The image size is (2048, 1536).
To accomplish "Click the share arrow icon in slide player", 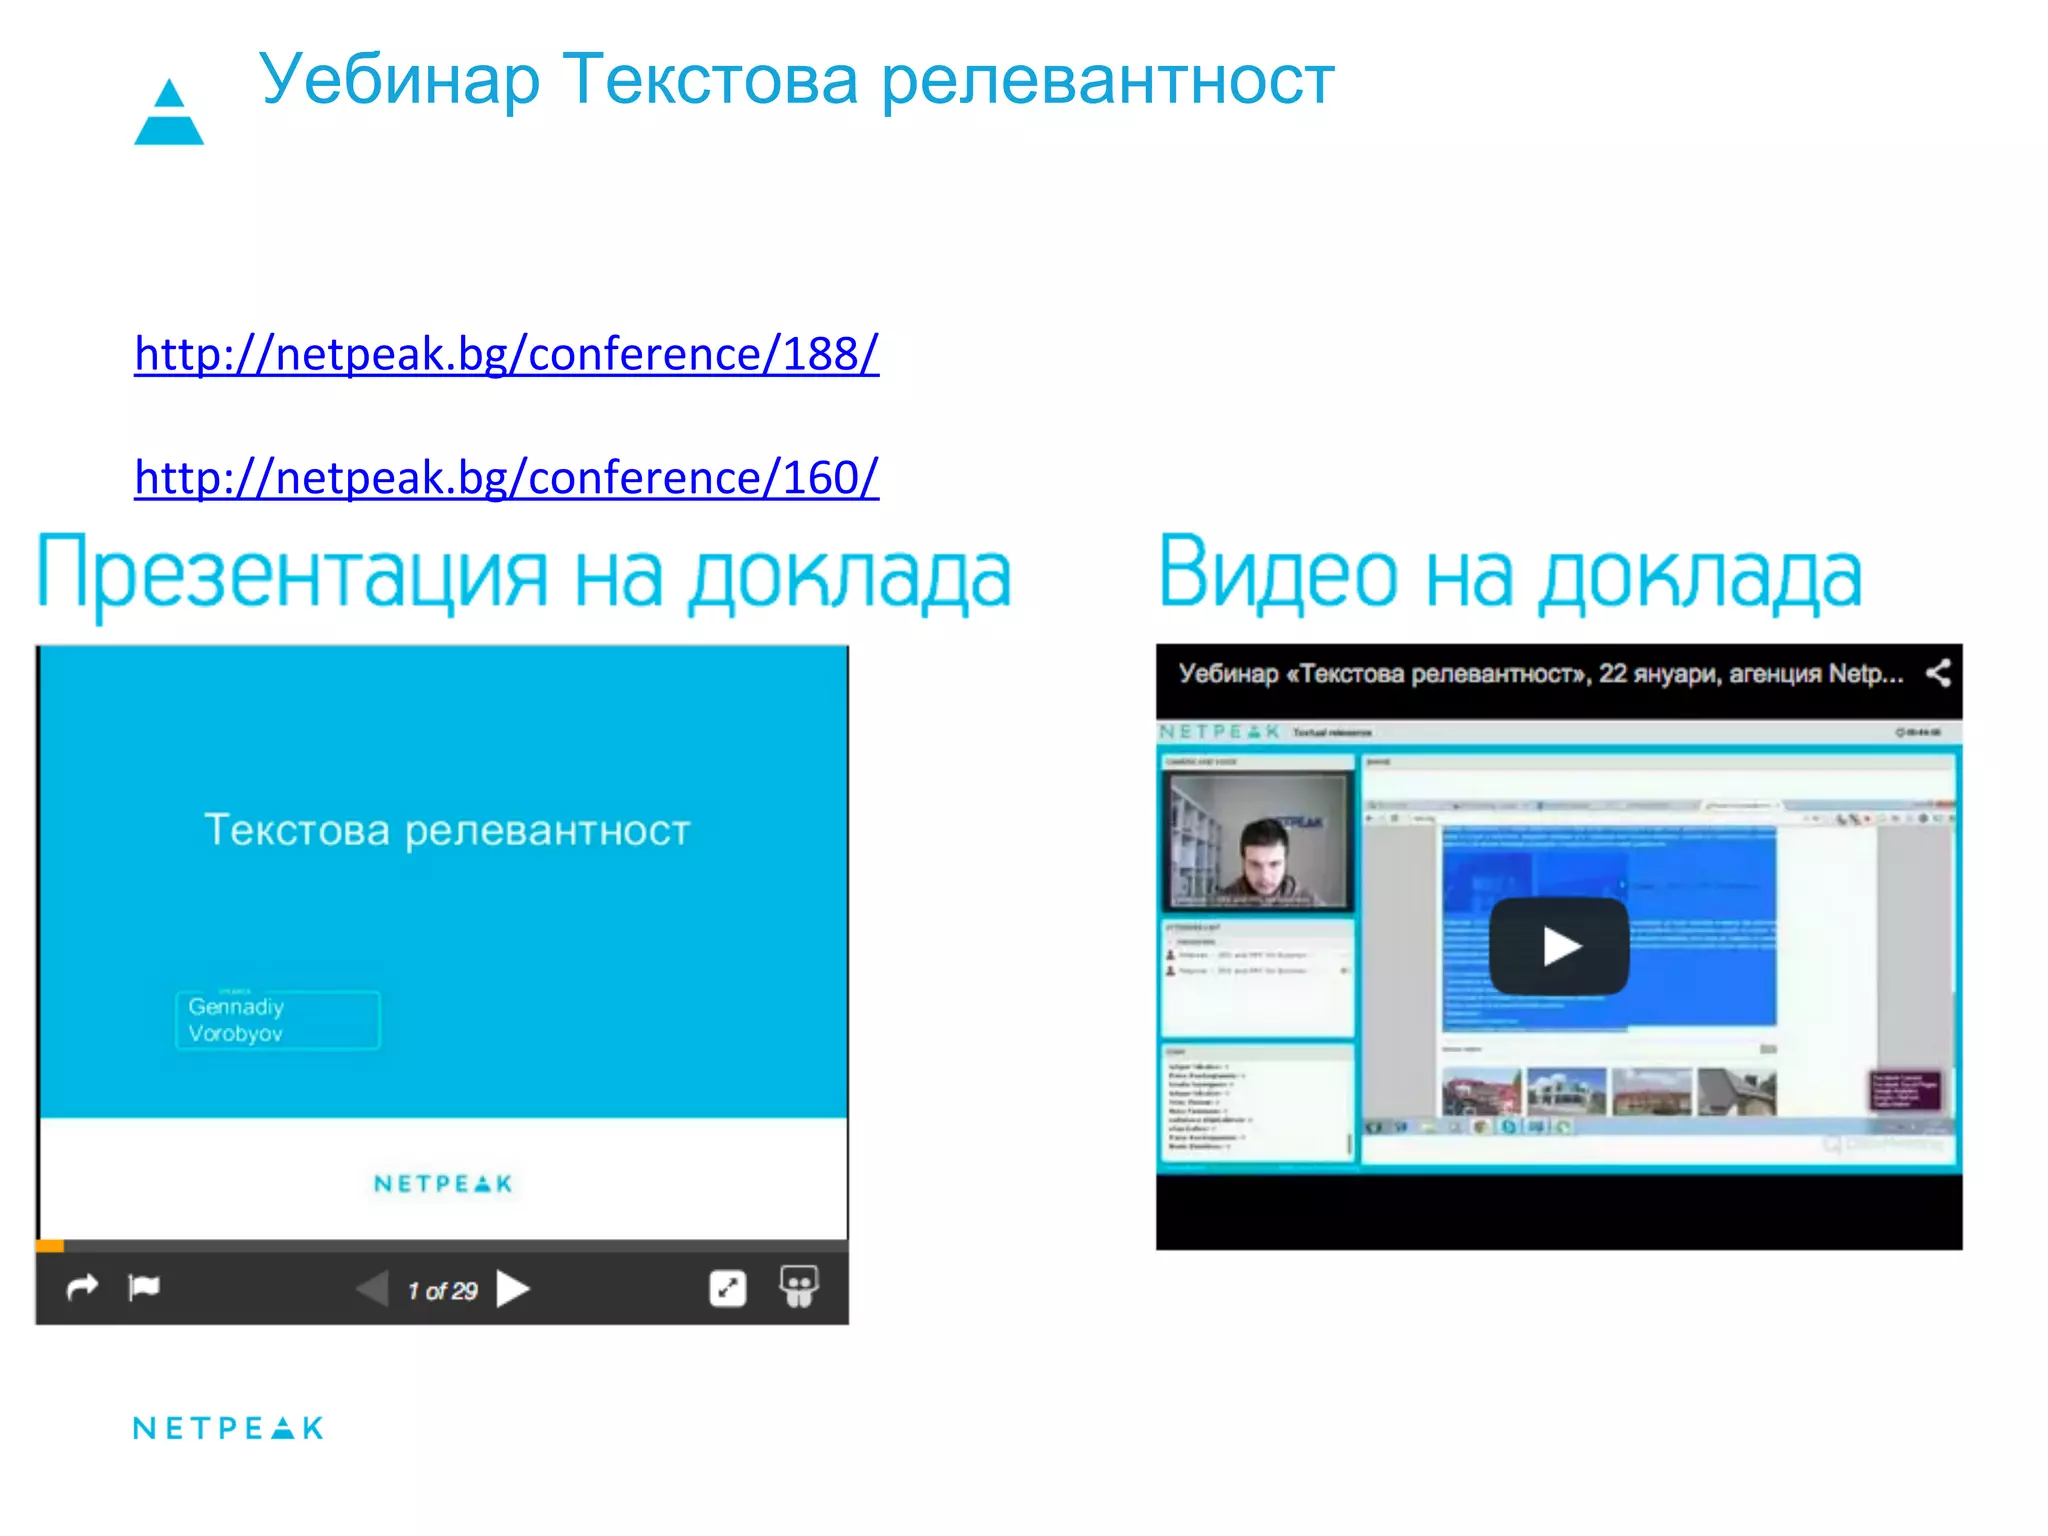I will (x=82, y=1287).
